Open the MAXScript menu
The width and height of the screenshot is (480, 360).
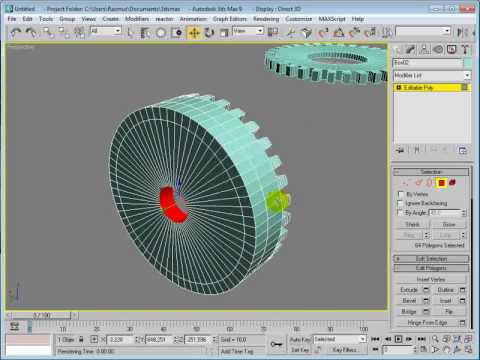click(x=332, y=19)
